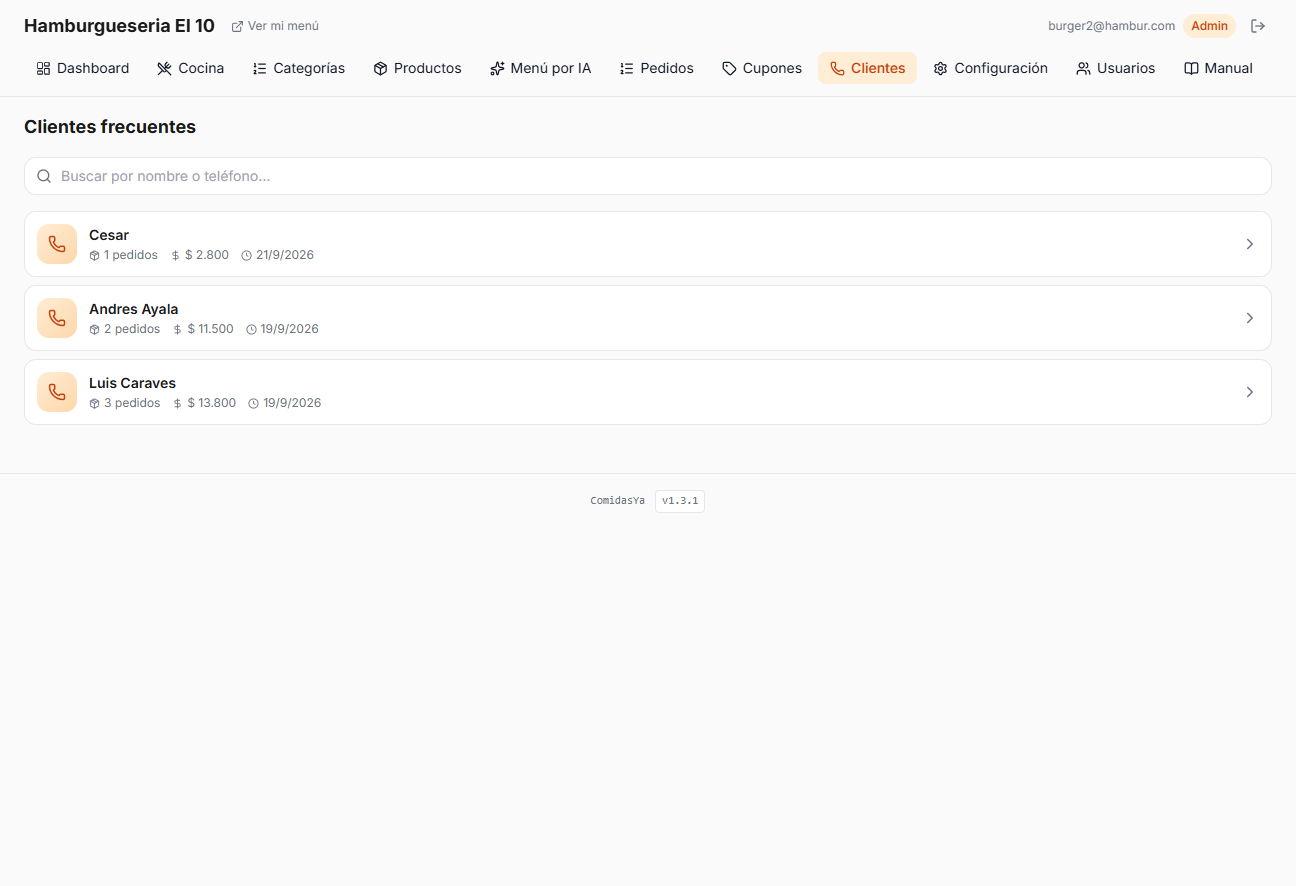Focus the Buscar por nombre o teléfono field
This screenshot has height=886, width=1296.
tap(648, 176)
